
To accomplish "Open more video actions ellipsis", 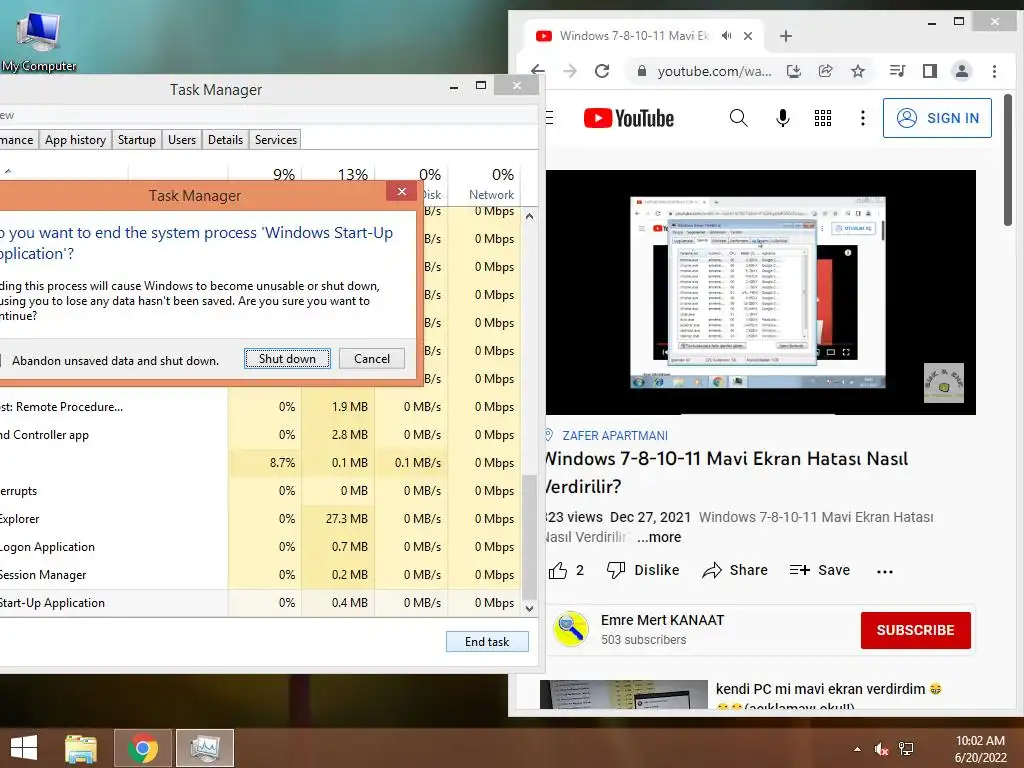I will [885, 571].
